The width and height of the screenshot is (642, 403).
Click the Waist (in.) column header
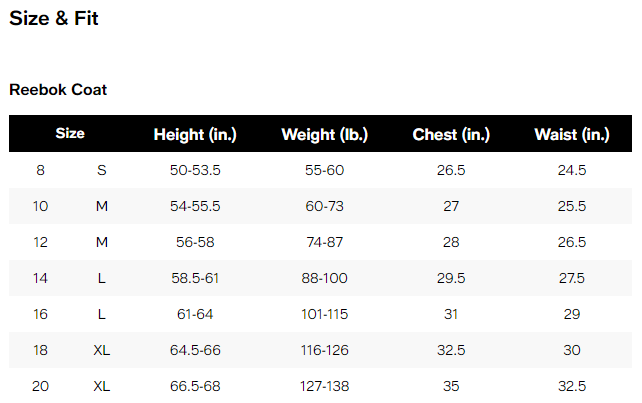coord(571,134)
